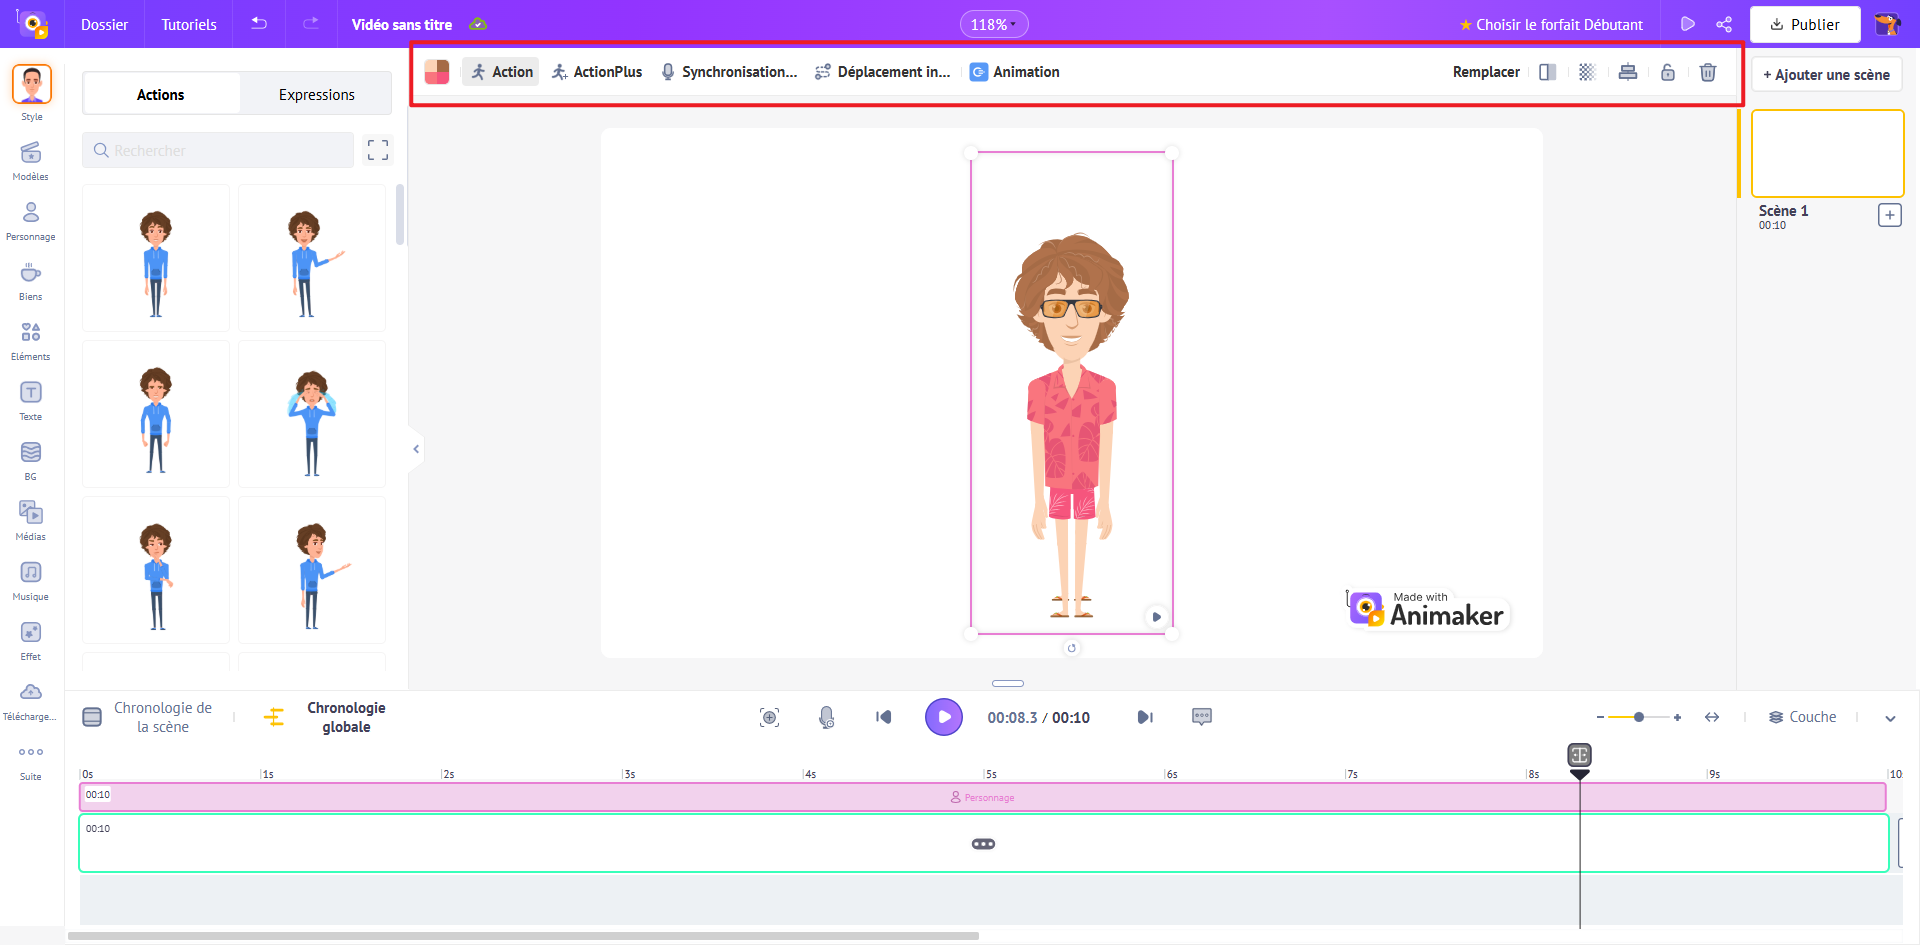The image size is (1920, 945).
Task: Delete the character with the trash icon
Action: 1707,72
